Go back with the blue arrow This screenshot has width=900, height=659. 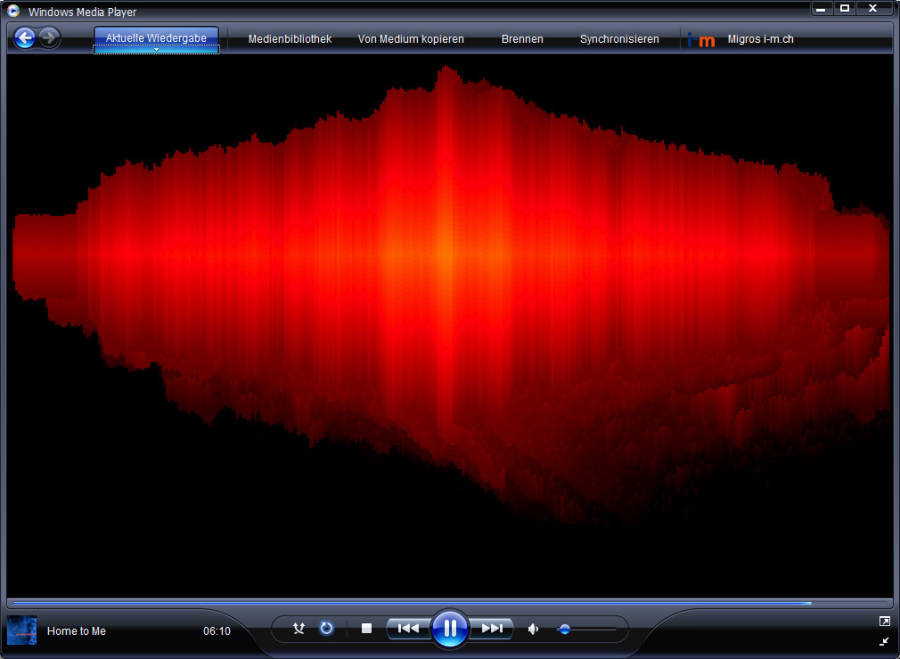(25, 38)
